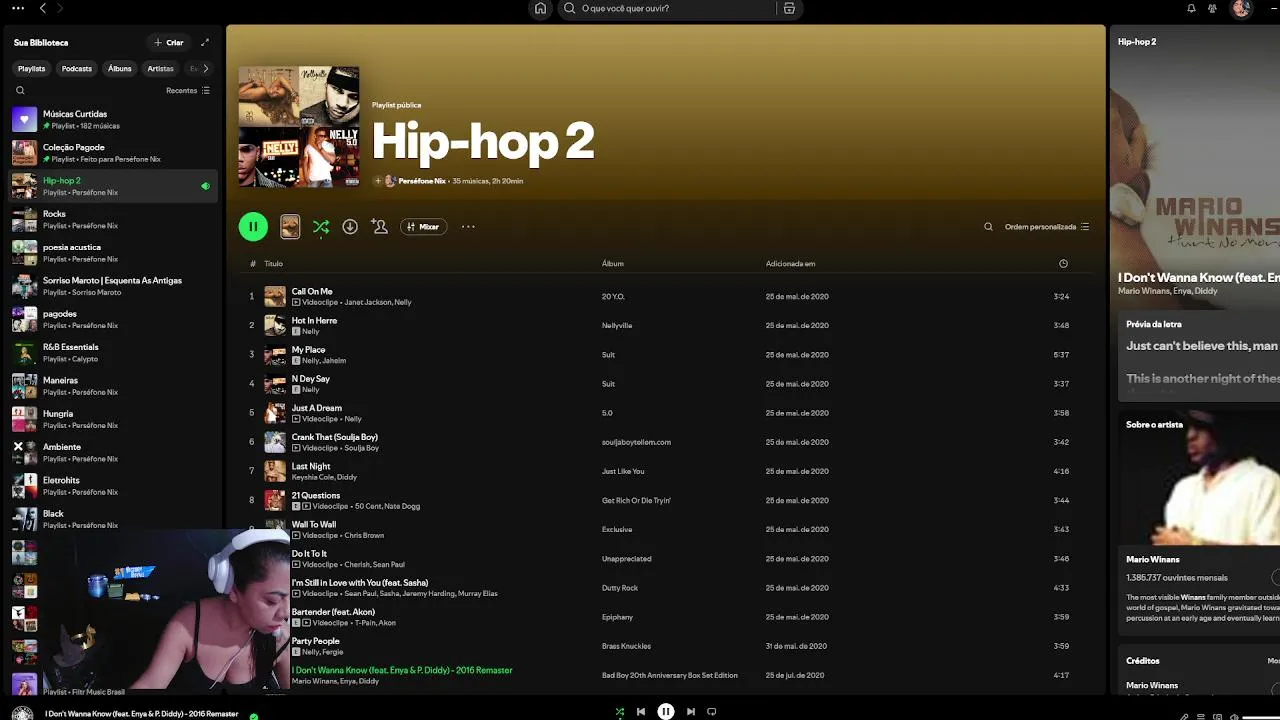Open the album link Get Rich Or Die Tryin'
The height and width of the screenshot is (720, 1280).
point(637,501)
